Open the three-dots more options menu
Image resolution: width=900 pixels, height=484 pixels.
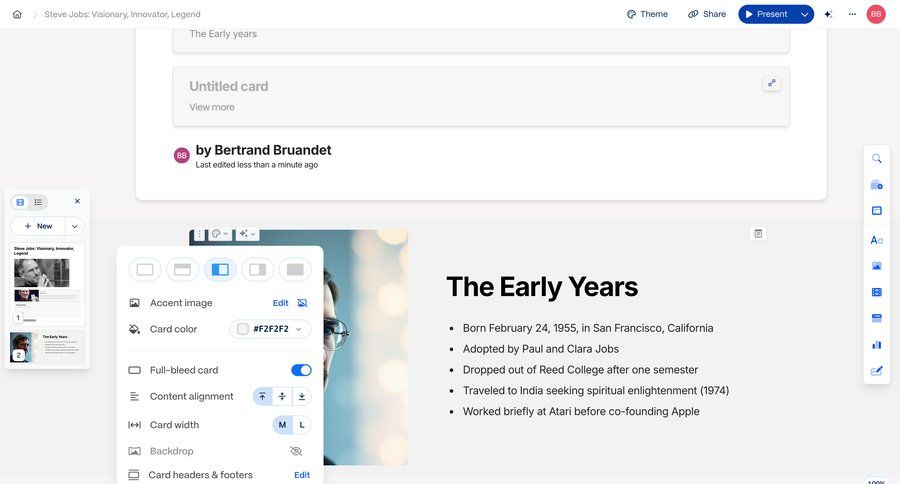click(x=852, y=14)
